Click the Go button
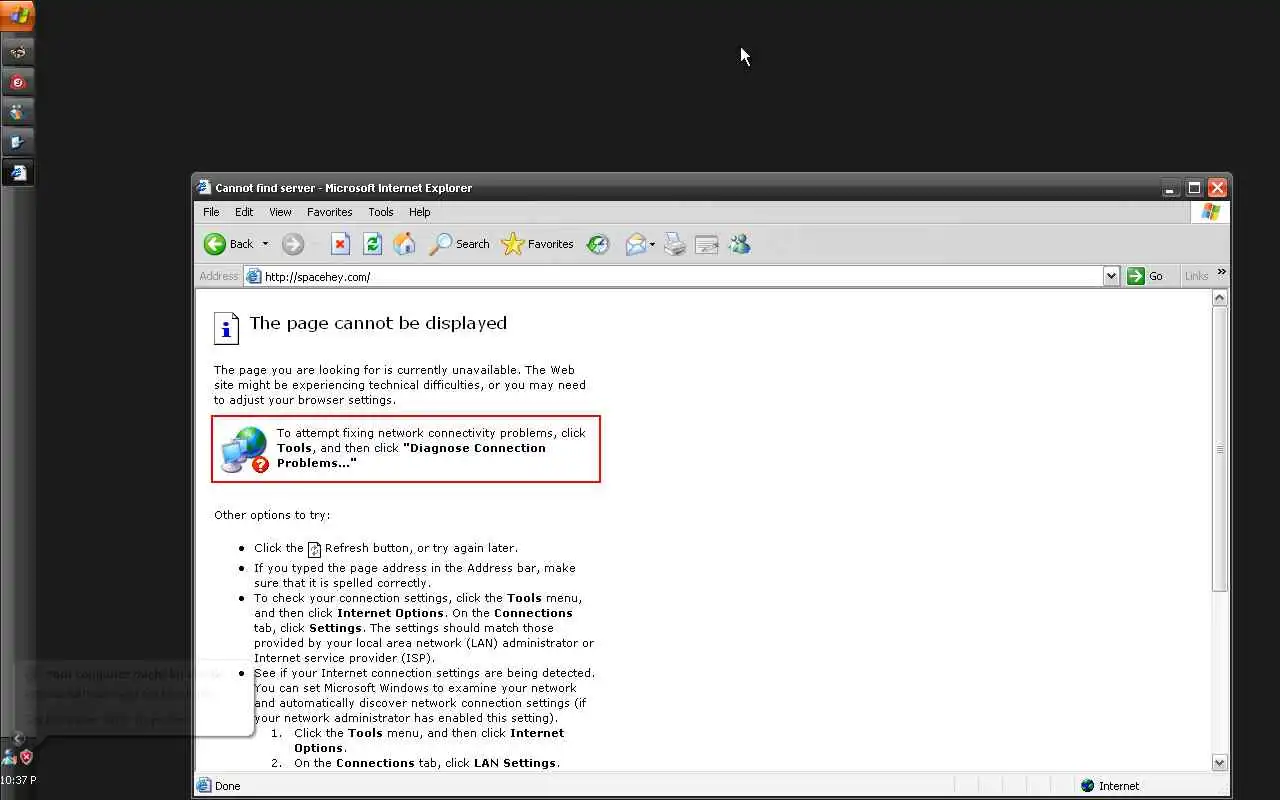This screenshot has height=800, width=1280. coord(1146,277)
